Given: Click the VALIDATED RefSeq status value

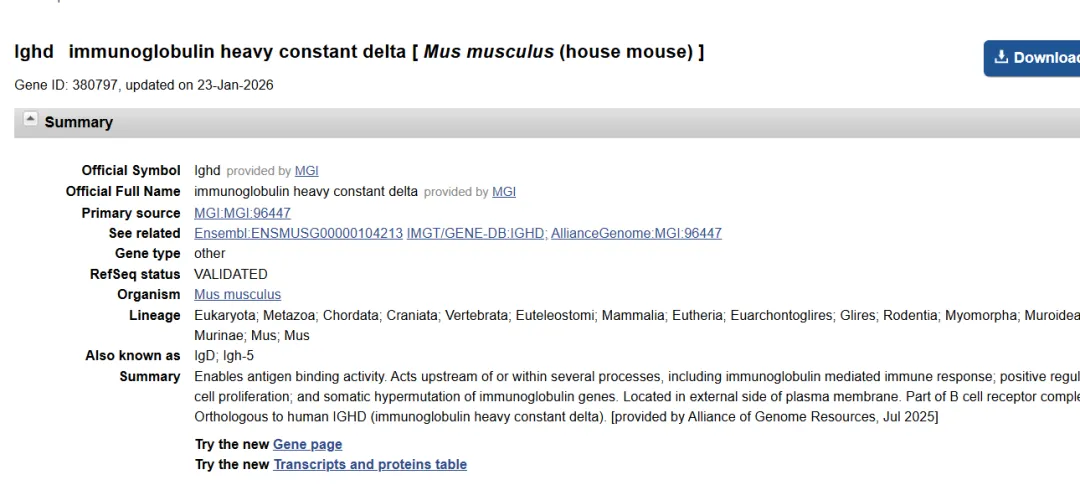Looking at the screenshot, I should click(231, 274).
